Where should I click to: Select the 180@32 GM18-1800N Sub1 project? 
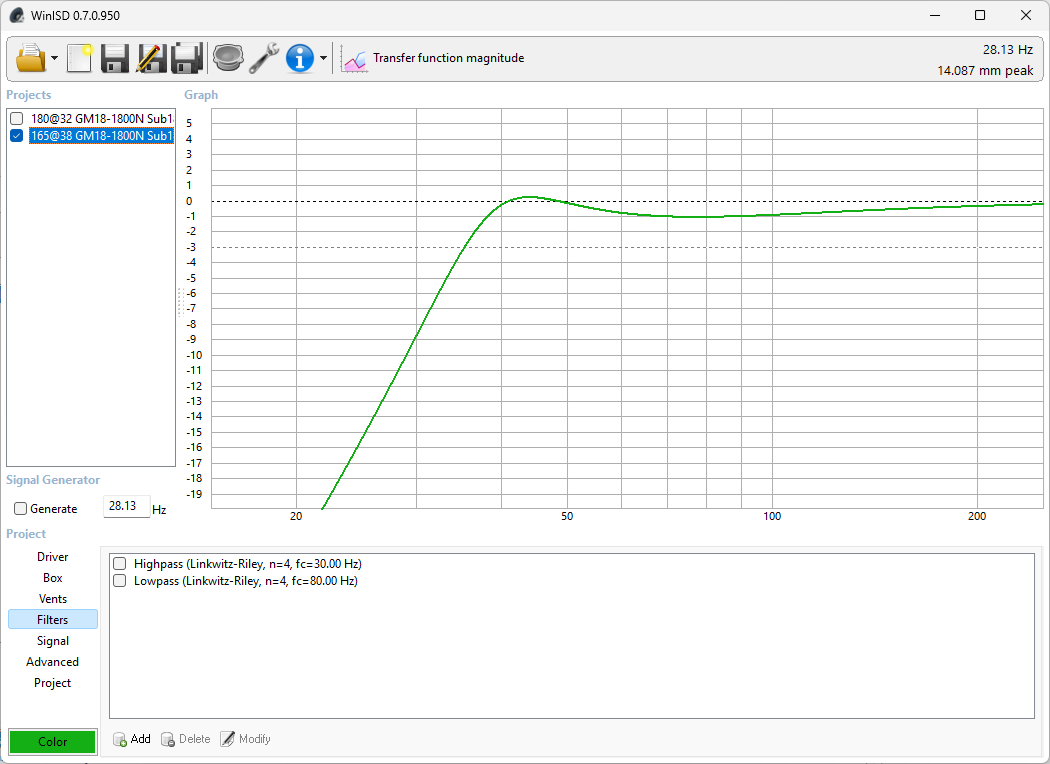click(101, 119)
